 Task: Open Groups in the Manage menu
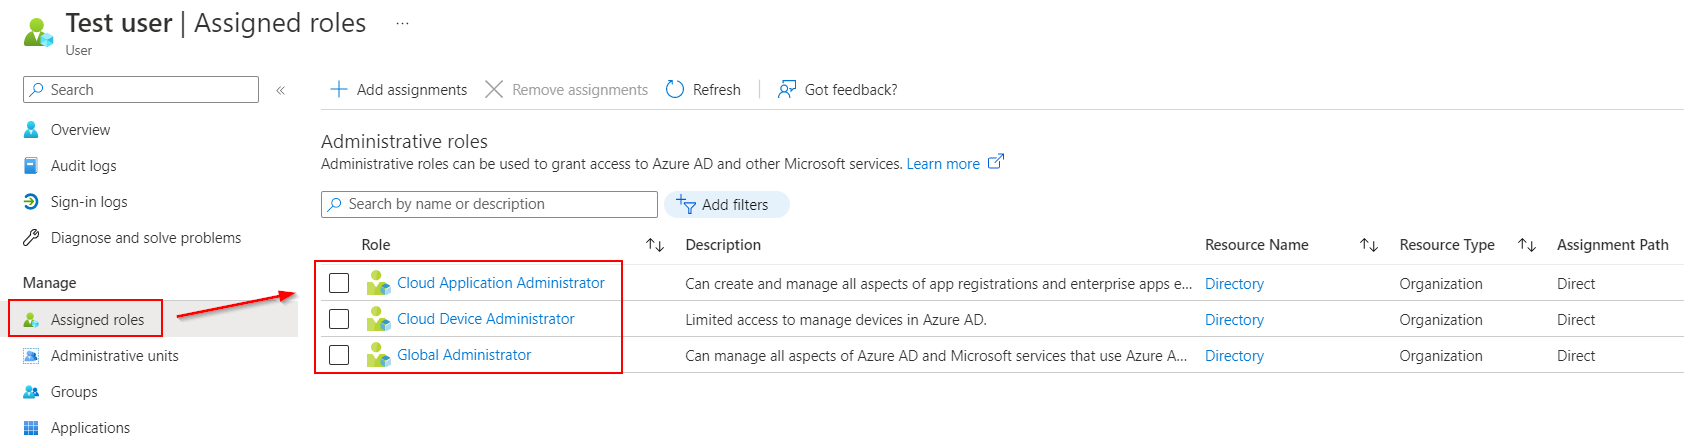coord(74,392)
